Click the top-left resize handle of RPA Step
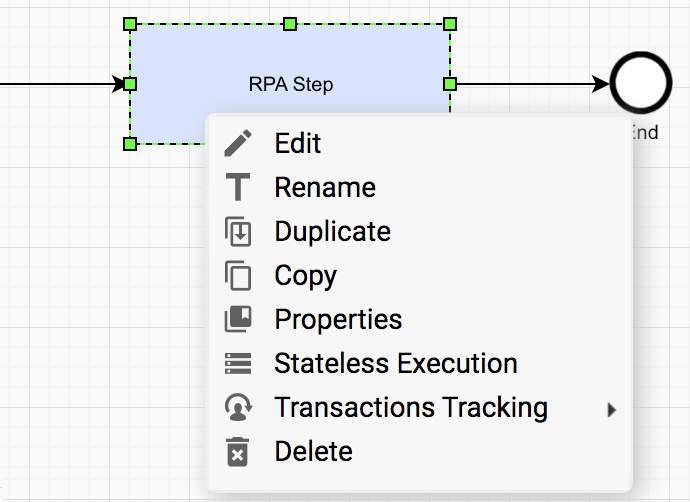Image resolution: width=690 pixels, height=502 pixels. coord(130,24)
